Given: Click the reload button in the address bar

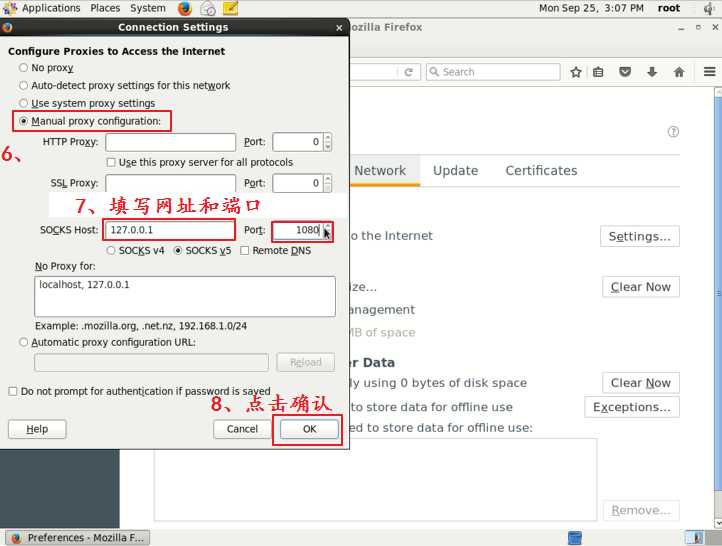Looking at the screenshot, I should tap(408, 72).
